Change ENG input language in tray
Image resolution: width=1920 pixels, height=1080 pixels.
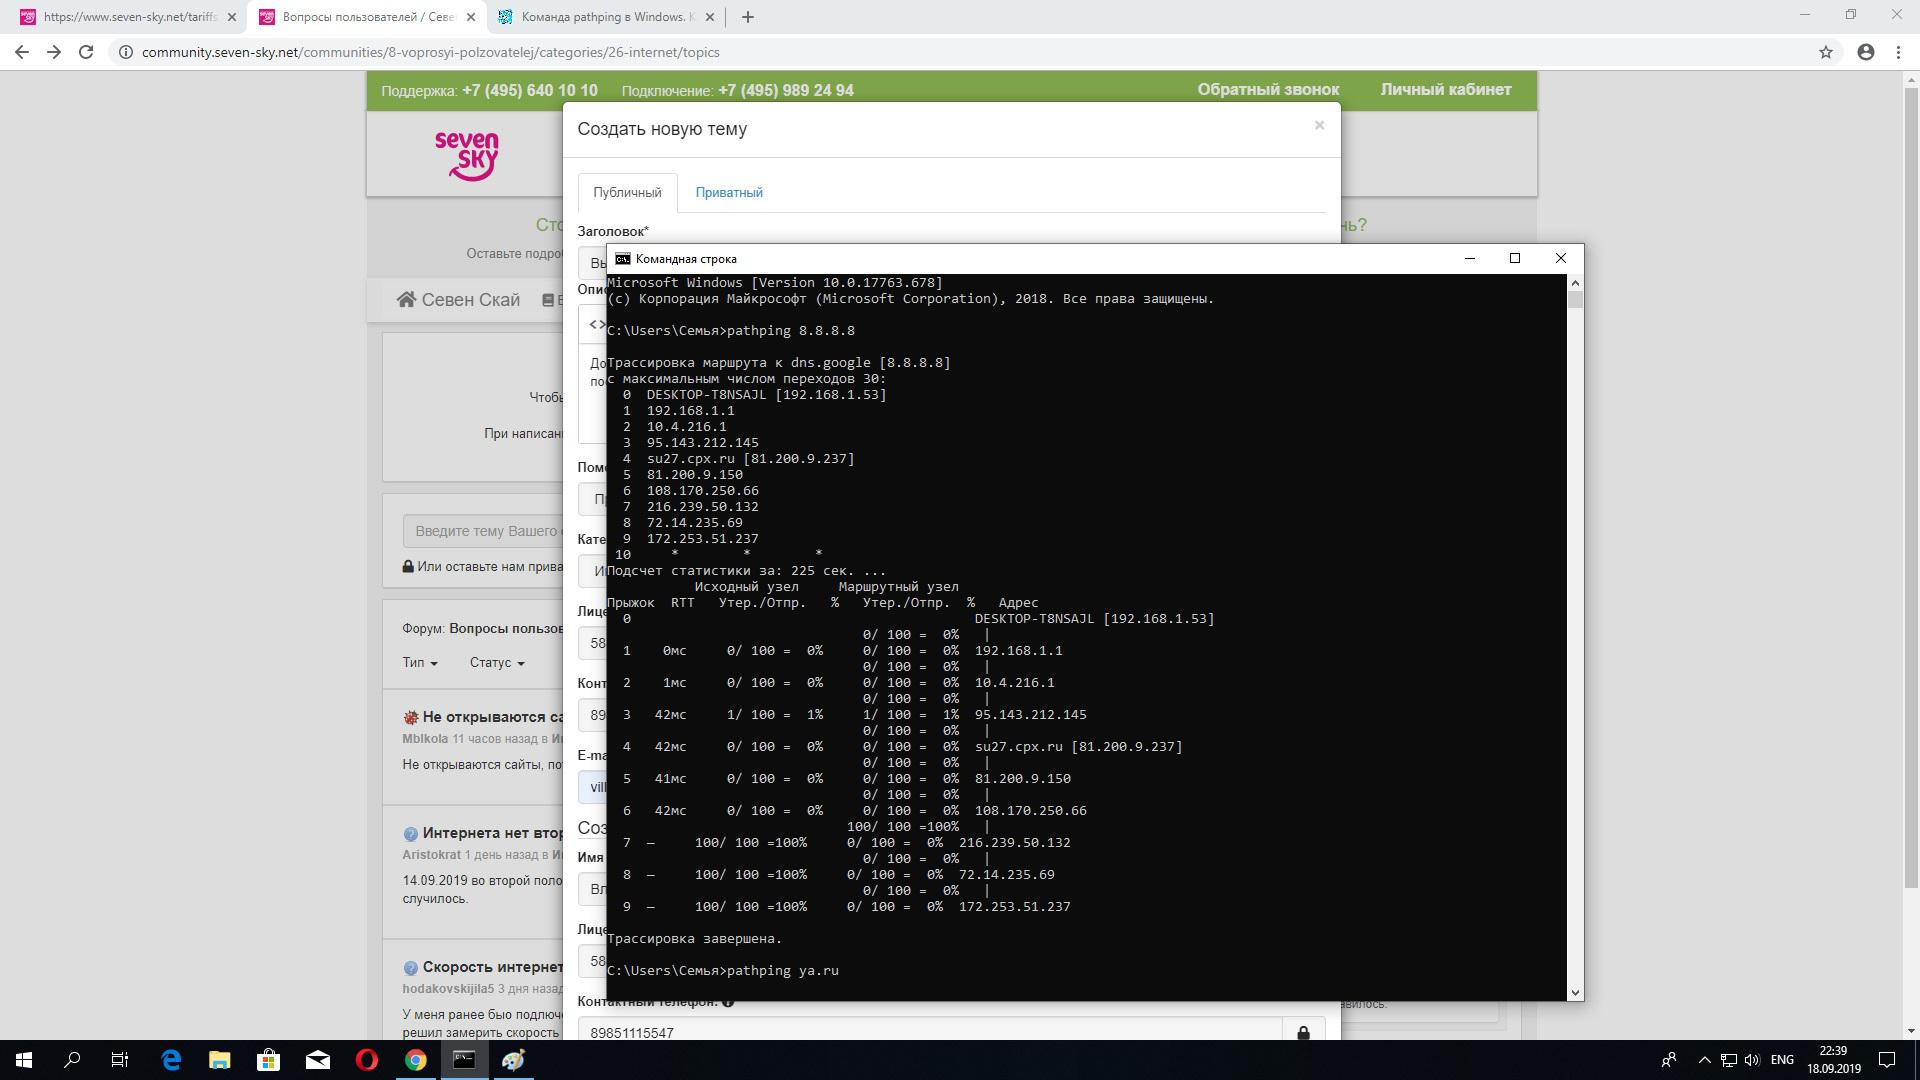pyautogui.click(x=1782, y=1060)
